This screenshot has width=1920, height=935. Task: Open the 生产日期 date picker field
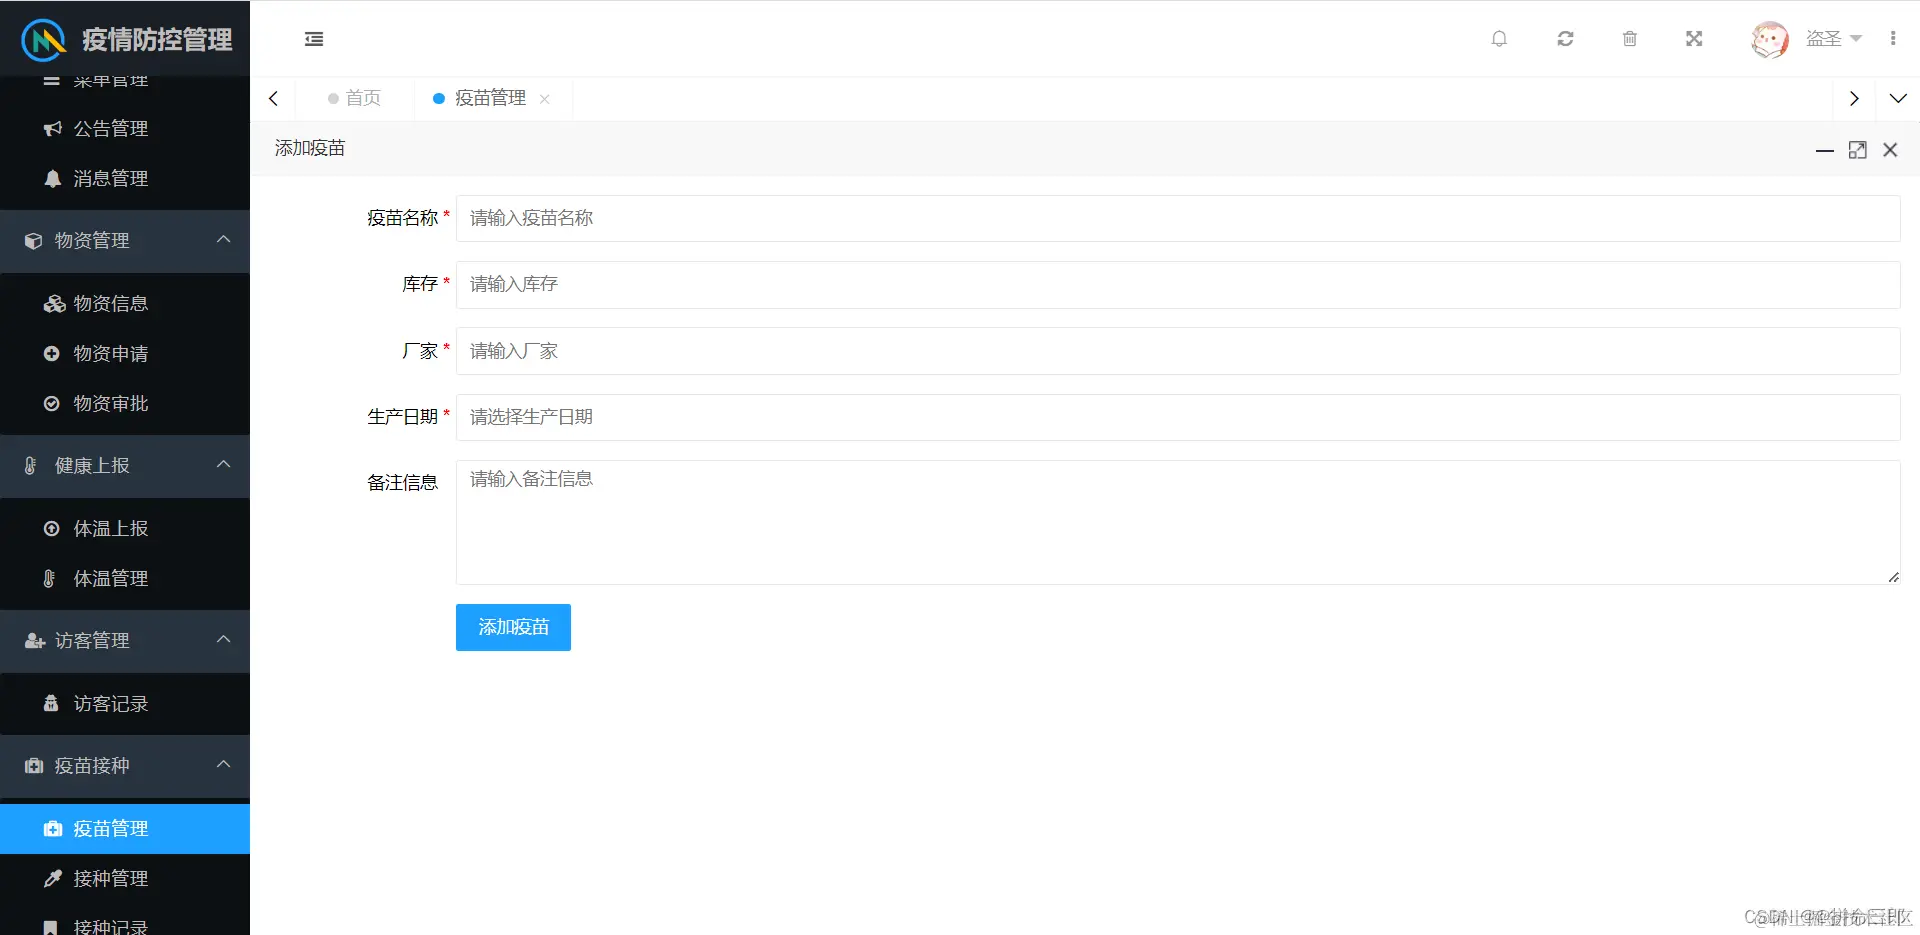tap(1178, 417)
